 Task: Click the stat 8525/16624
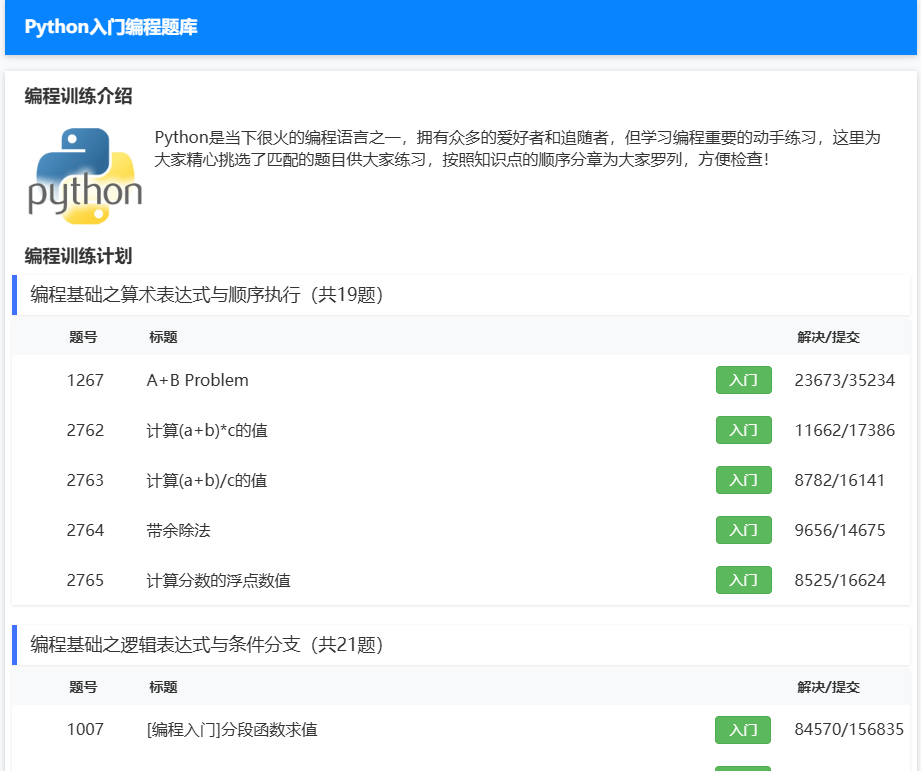[x=840, y=580]
